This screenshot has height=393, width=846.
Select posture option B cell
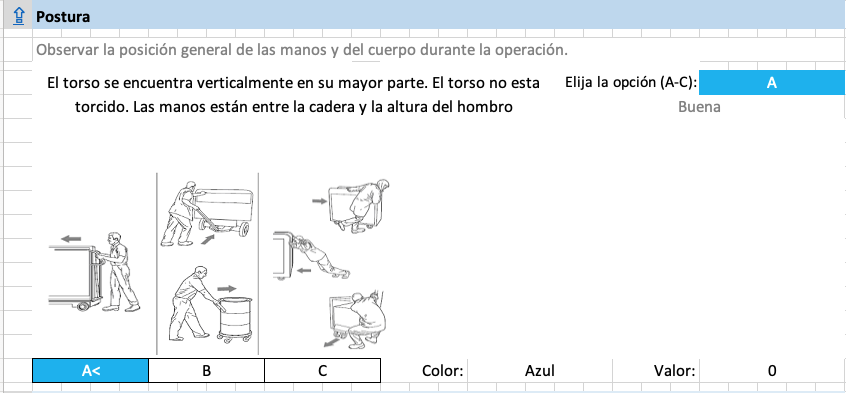[207, 370]
